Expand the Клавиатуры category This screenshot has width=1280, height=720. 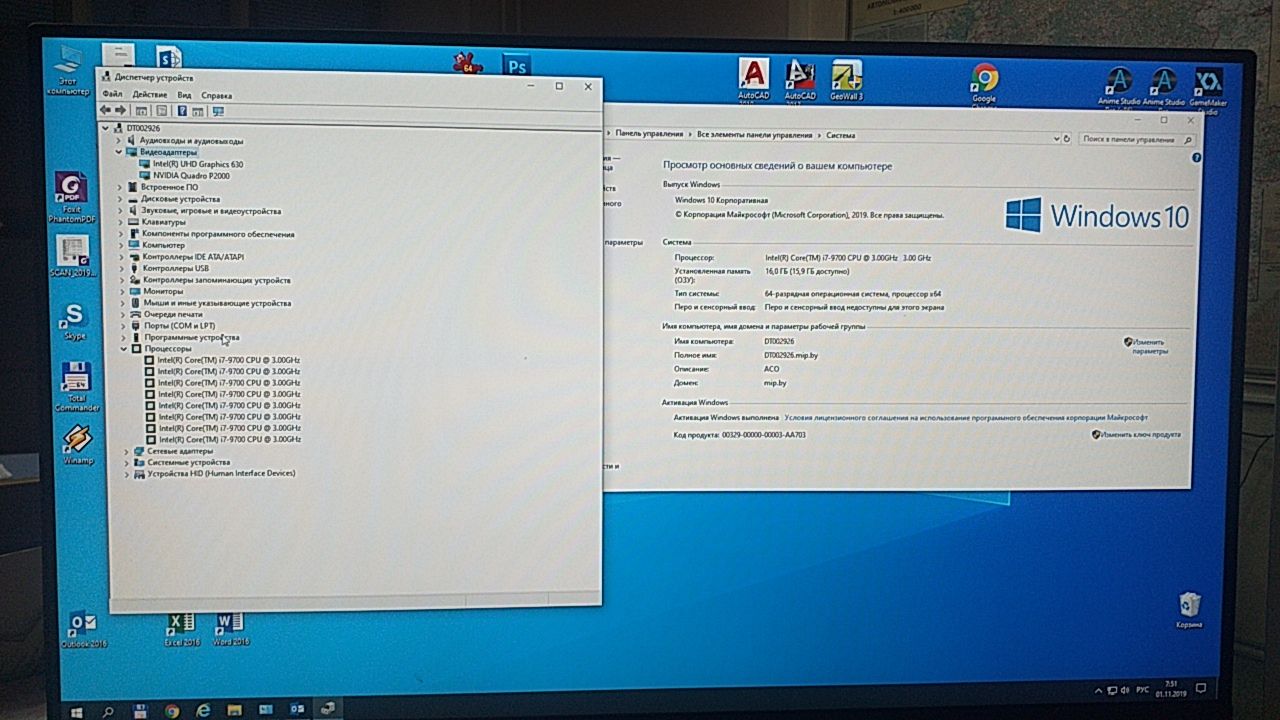(x=120, y=222)
